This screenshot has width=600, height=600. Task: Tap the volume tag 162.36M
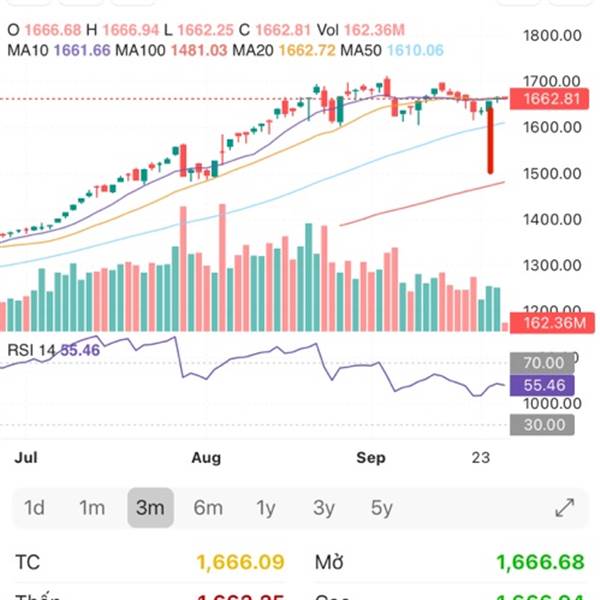pos(546,322)
